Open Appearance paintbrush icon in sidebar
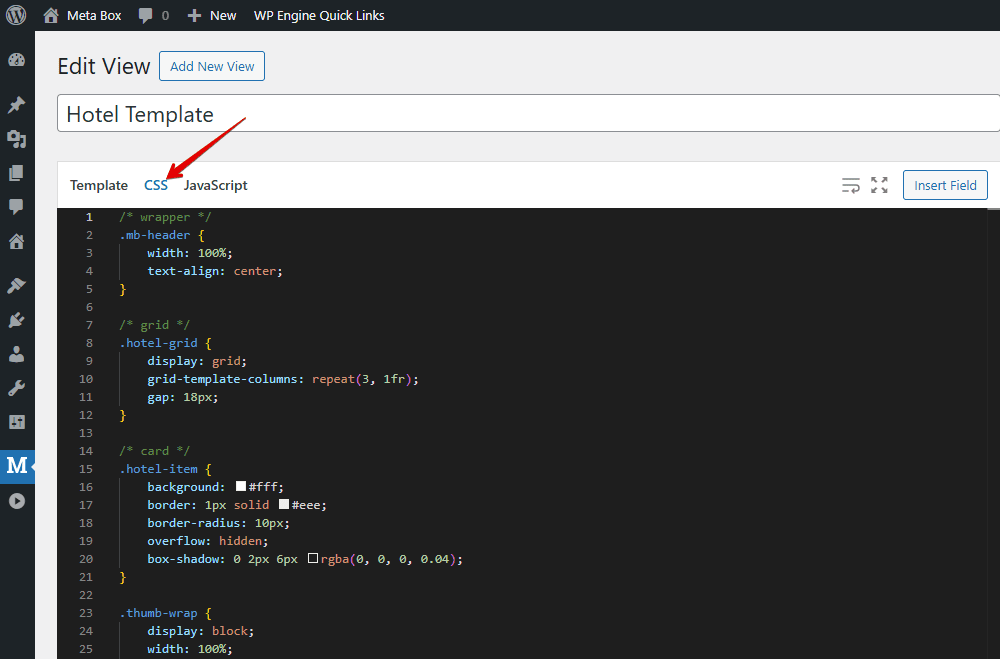Viewport: 1000px width, 659px height. pyautogui.click(x=16, y=286)
